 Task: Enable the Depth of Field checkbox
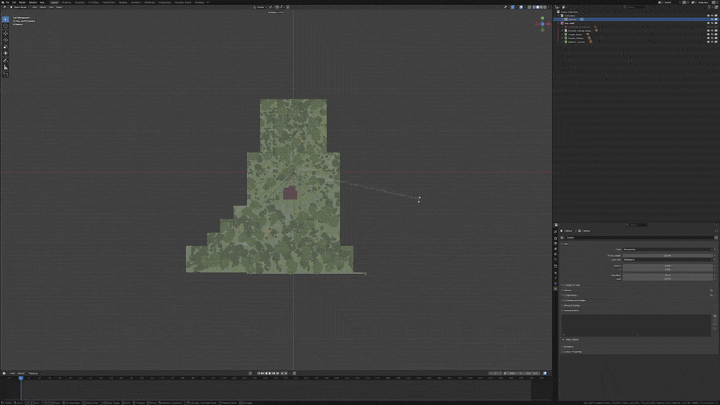click(564, 285)
